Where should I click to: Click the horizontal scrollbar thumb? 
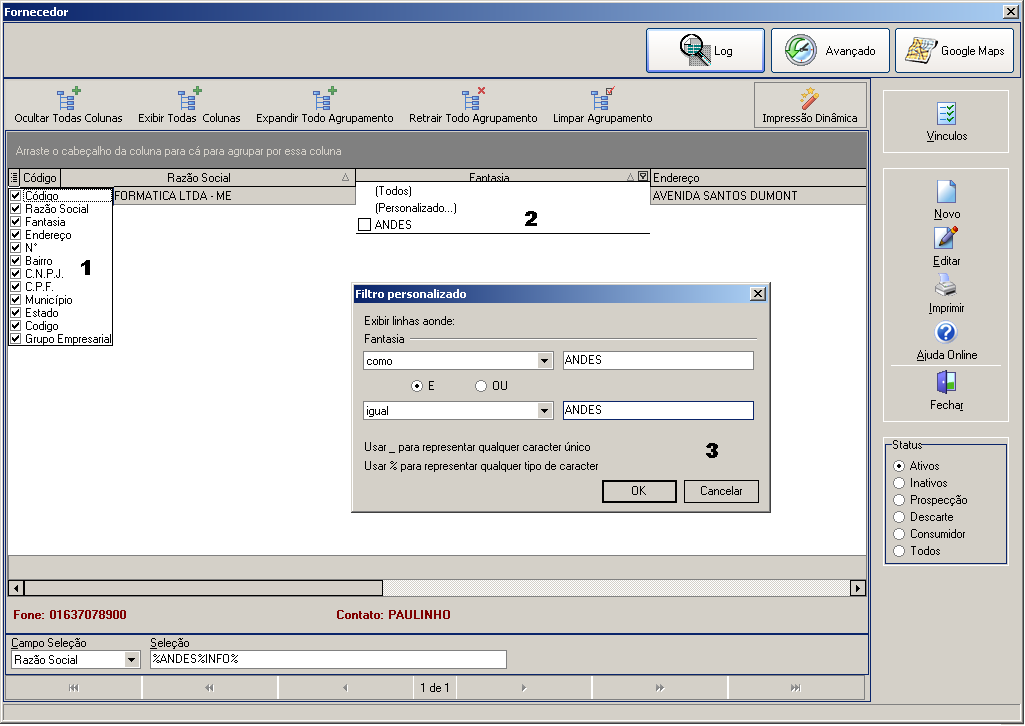tap(203, 588)
